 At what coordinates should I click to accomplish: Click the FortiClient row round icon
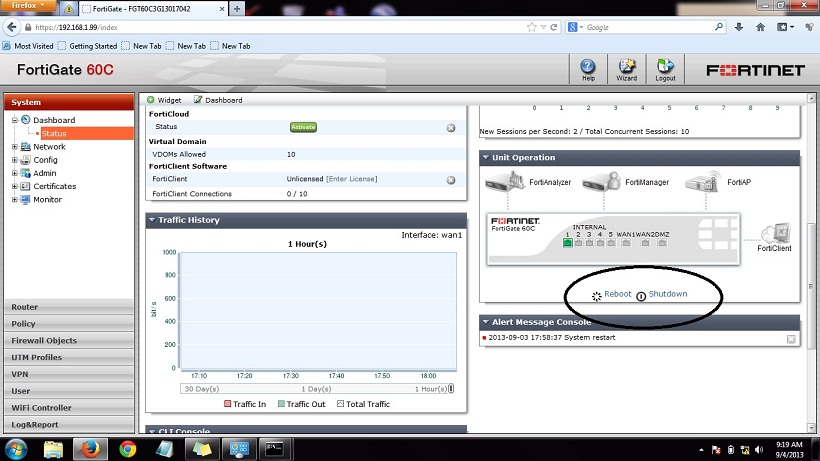pyautogui.click(x=451, y=180)
